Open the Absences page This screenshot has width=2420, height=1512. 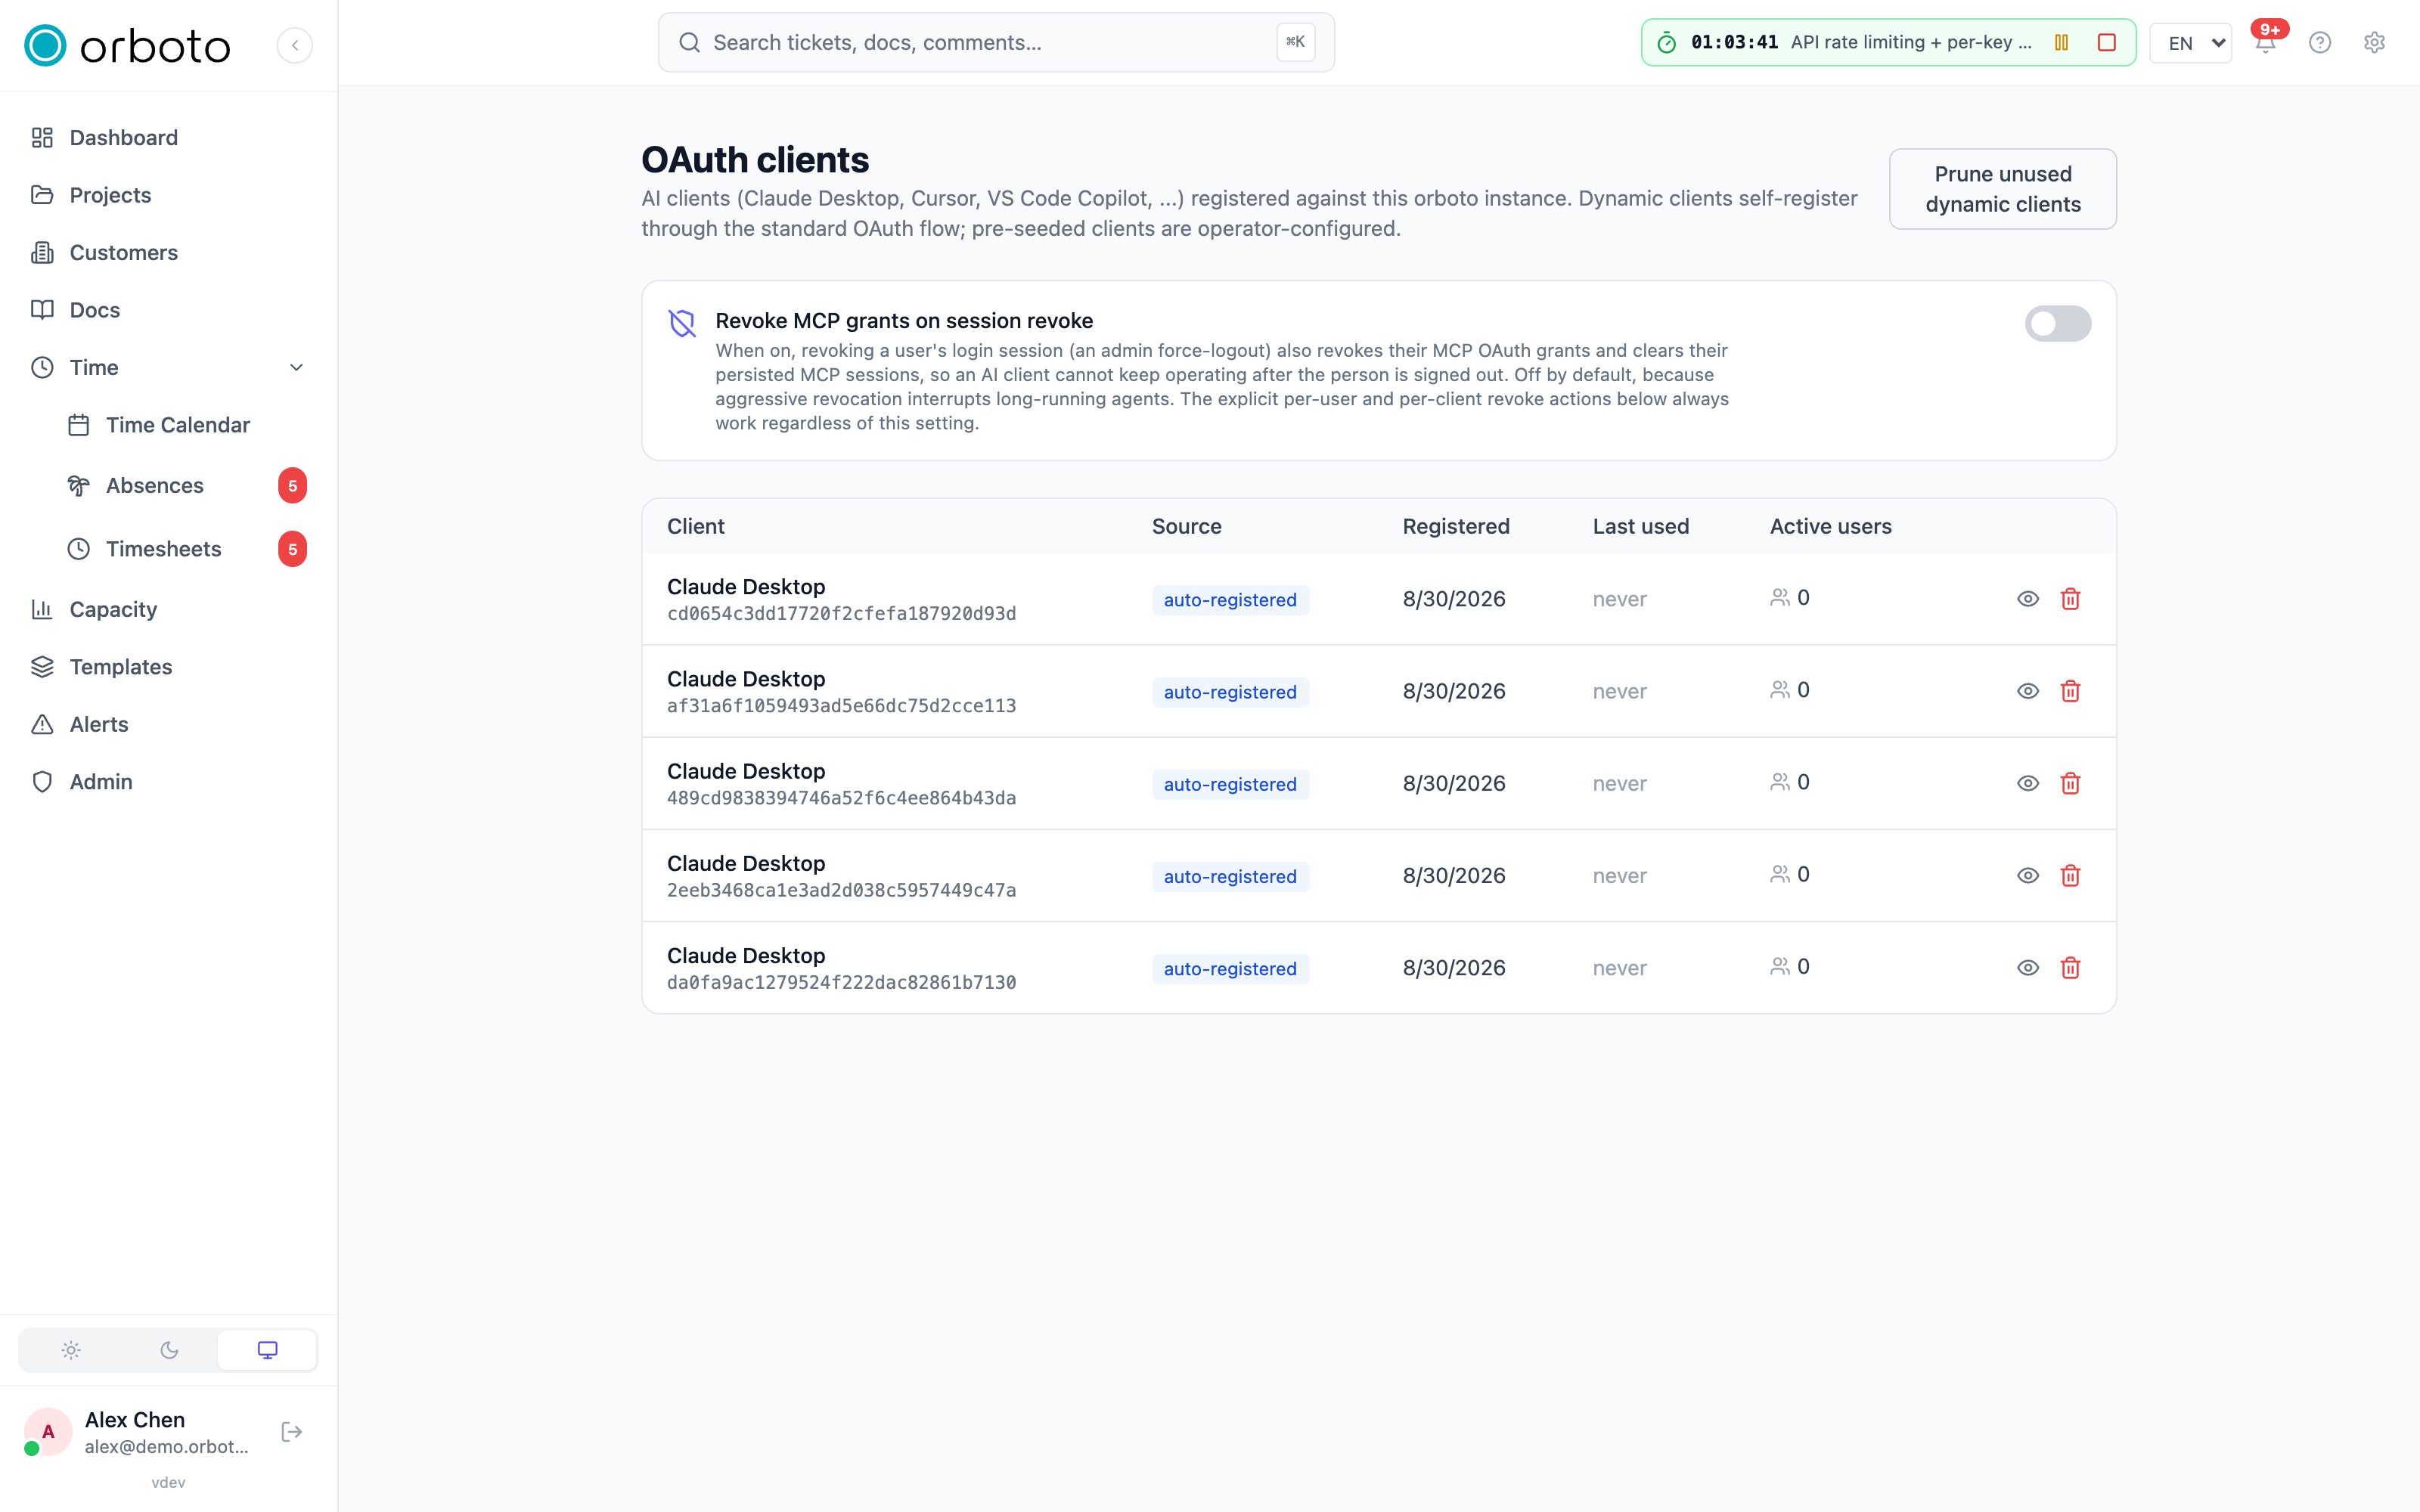186,486
